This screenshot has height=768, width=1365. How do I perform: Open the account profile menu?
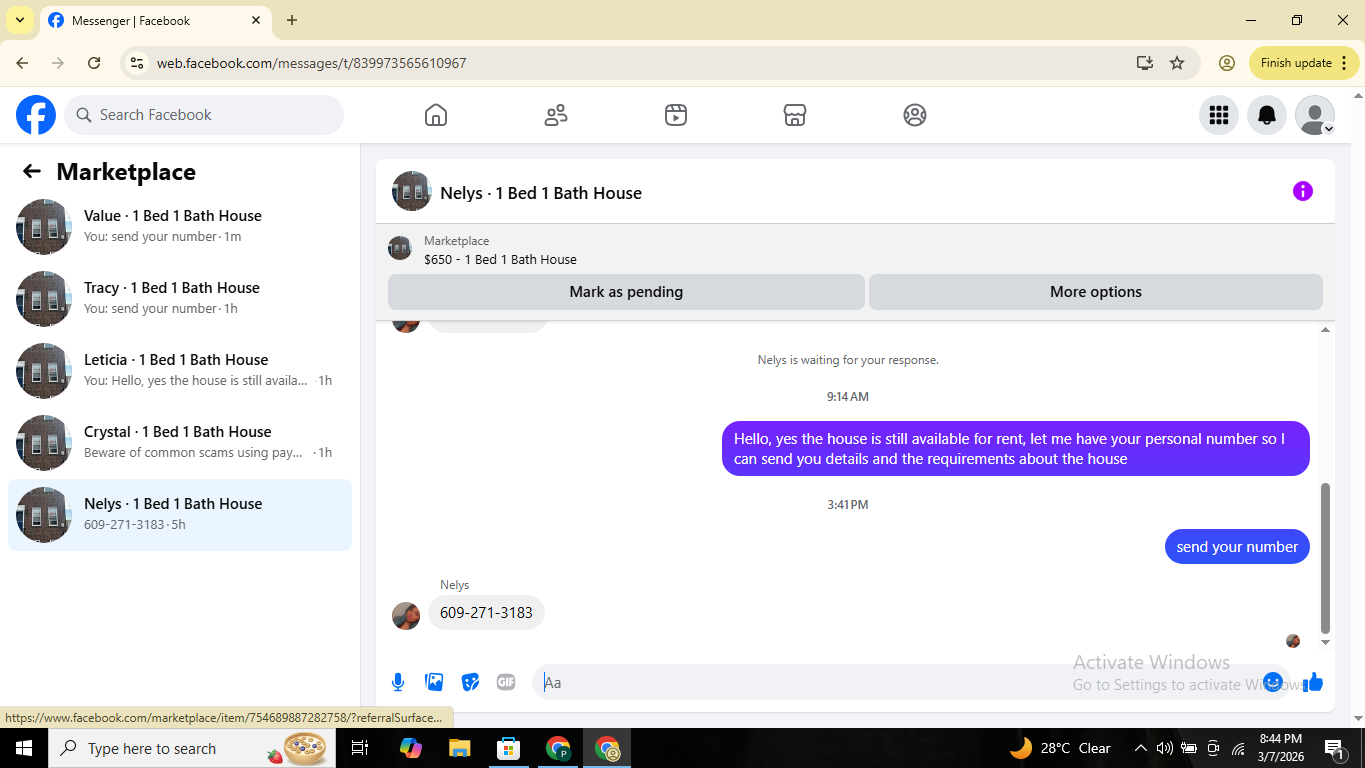1315,115
